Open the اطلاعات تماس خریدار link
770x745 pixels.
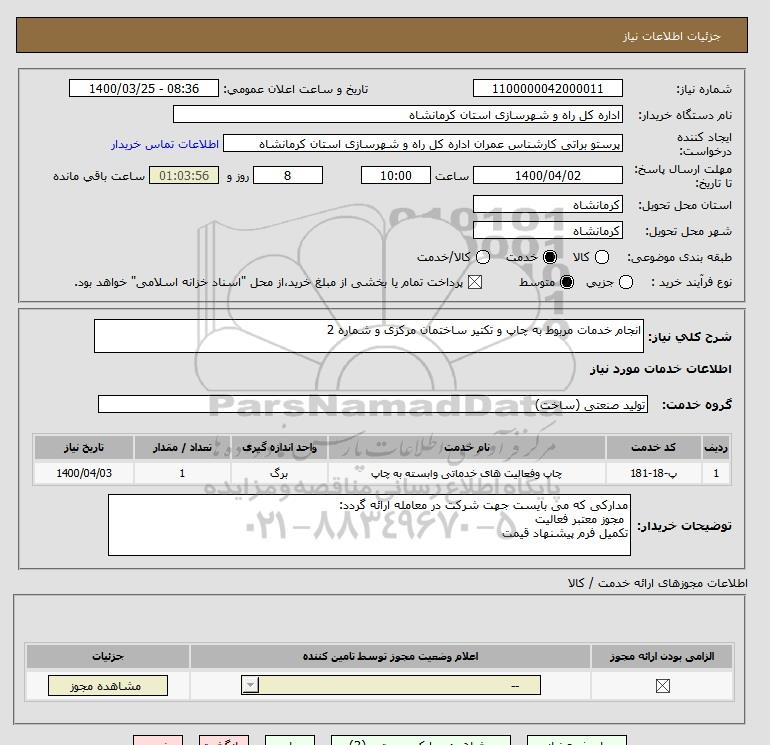pyautogui.click(x=165, y=144)
